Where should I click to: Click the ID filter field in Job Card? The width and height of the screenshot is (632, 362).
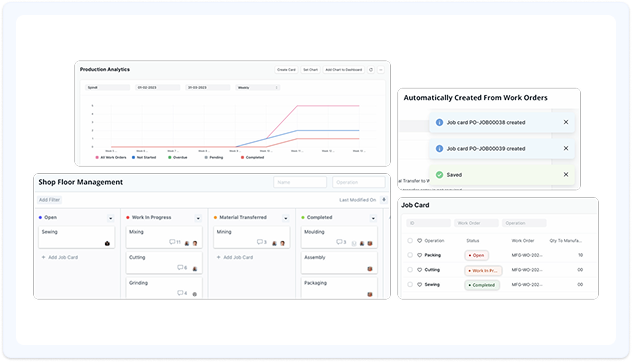pos(428,223)
